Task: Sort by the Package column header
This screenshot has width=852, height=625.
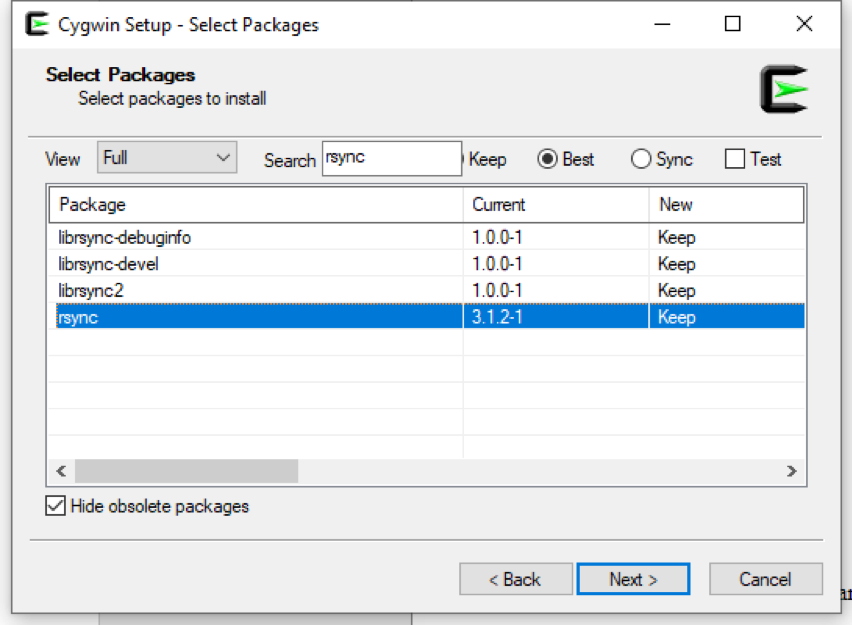Action: point(256,205)
